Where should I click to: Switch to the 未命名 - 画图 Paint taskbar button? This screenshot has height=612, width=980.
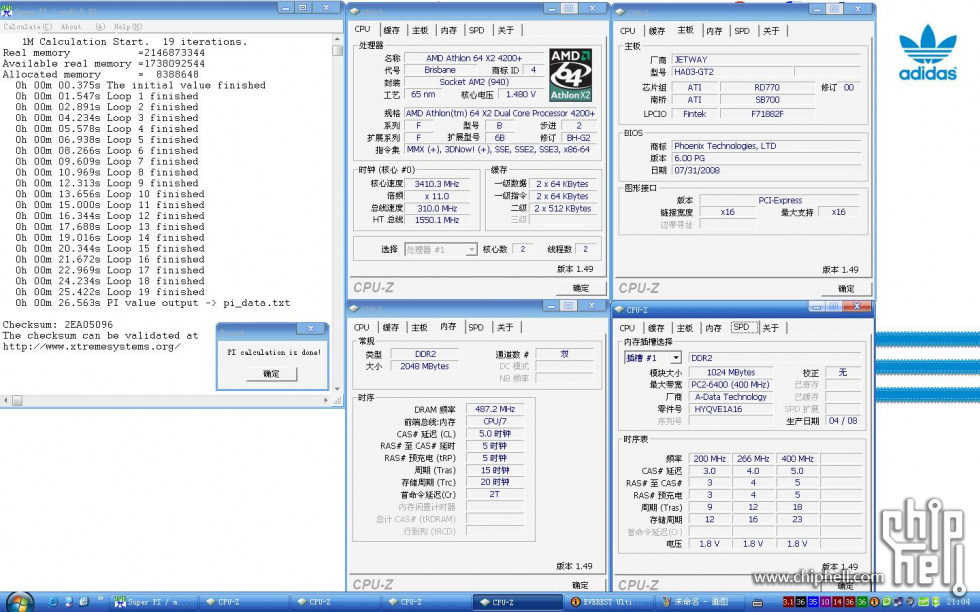(x=700, y=602)
